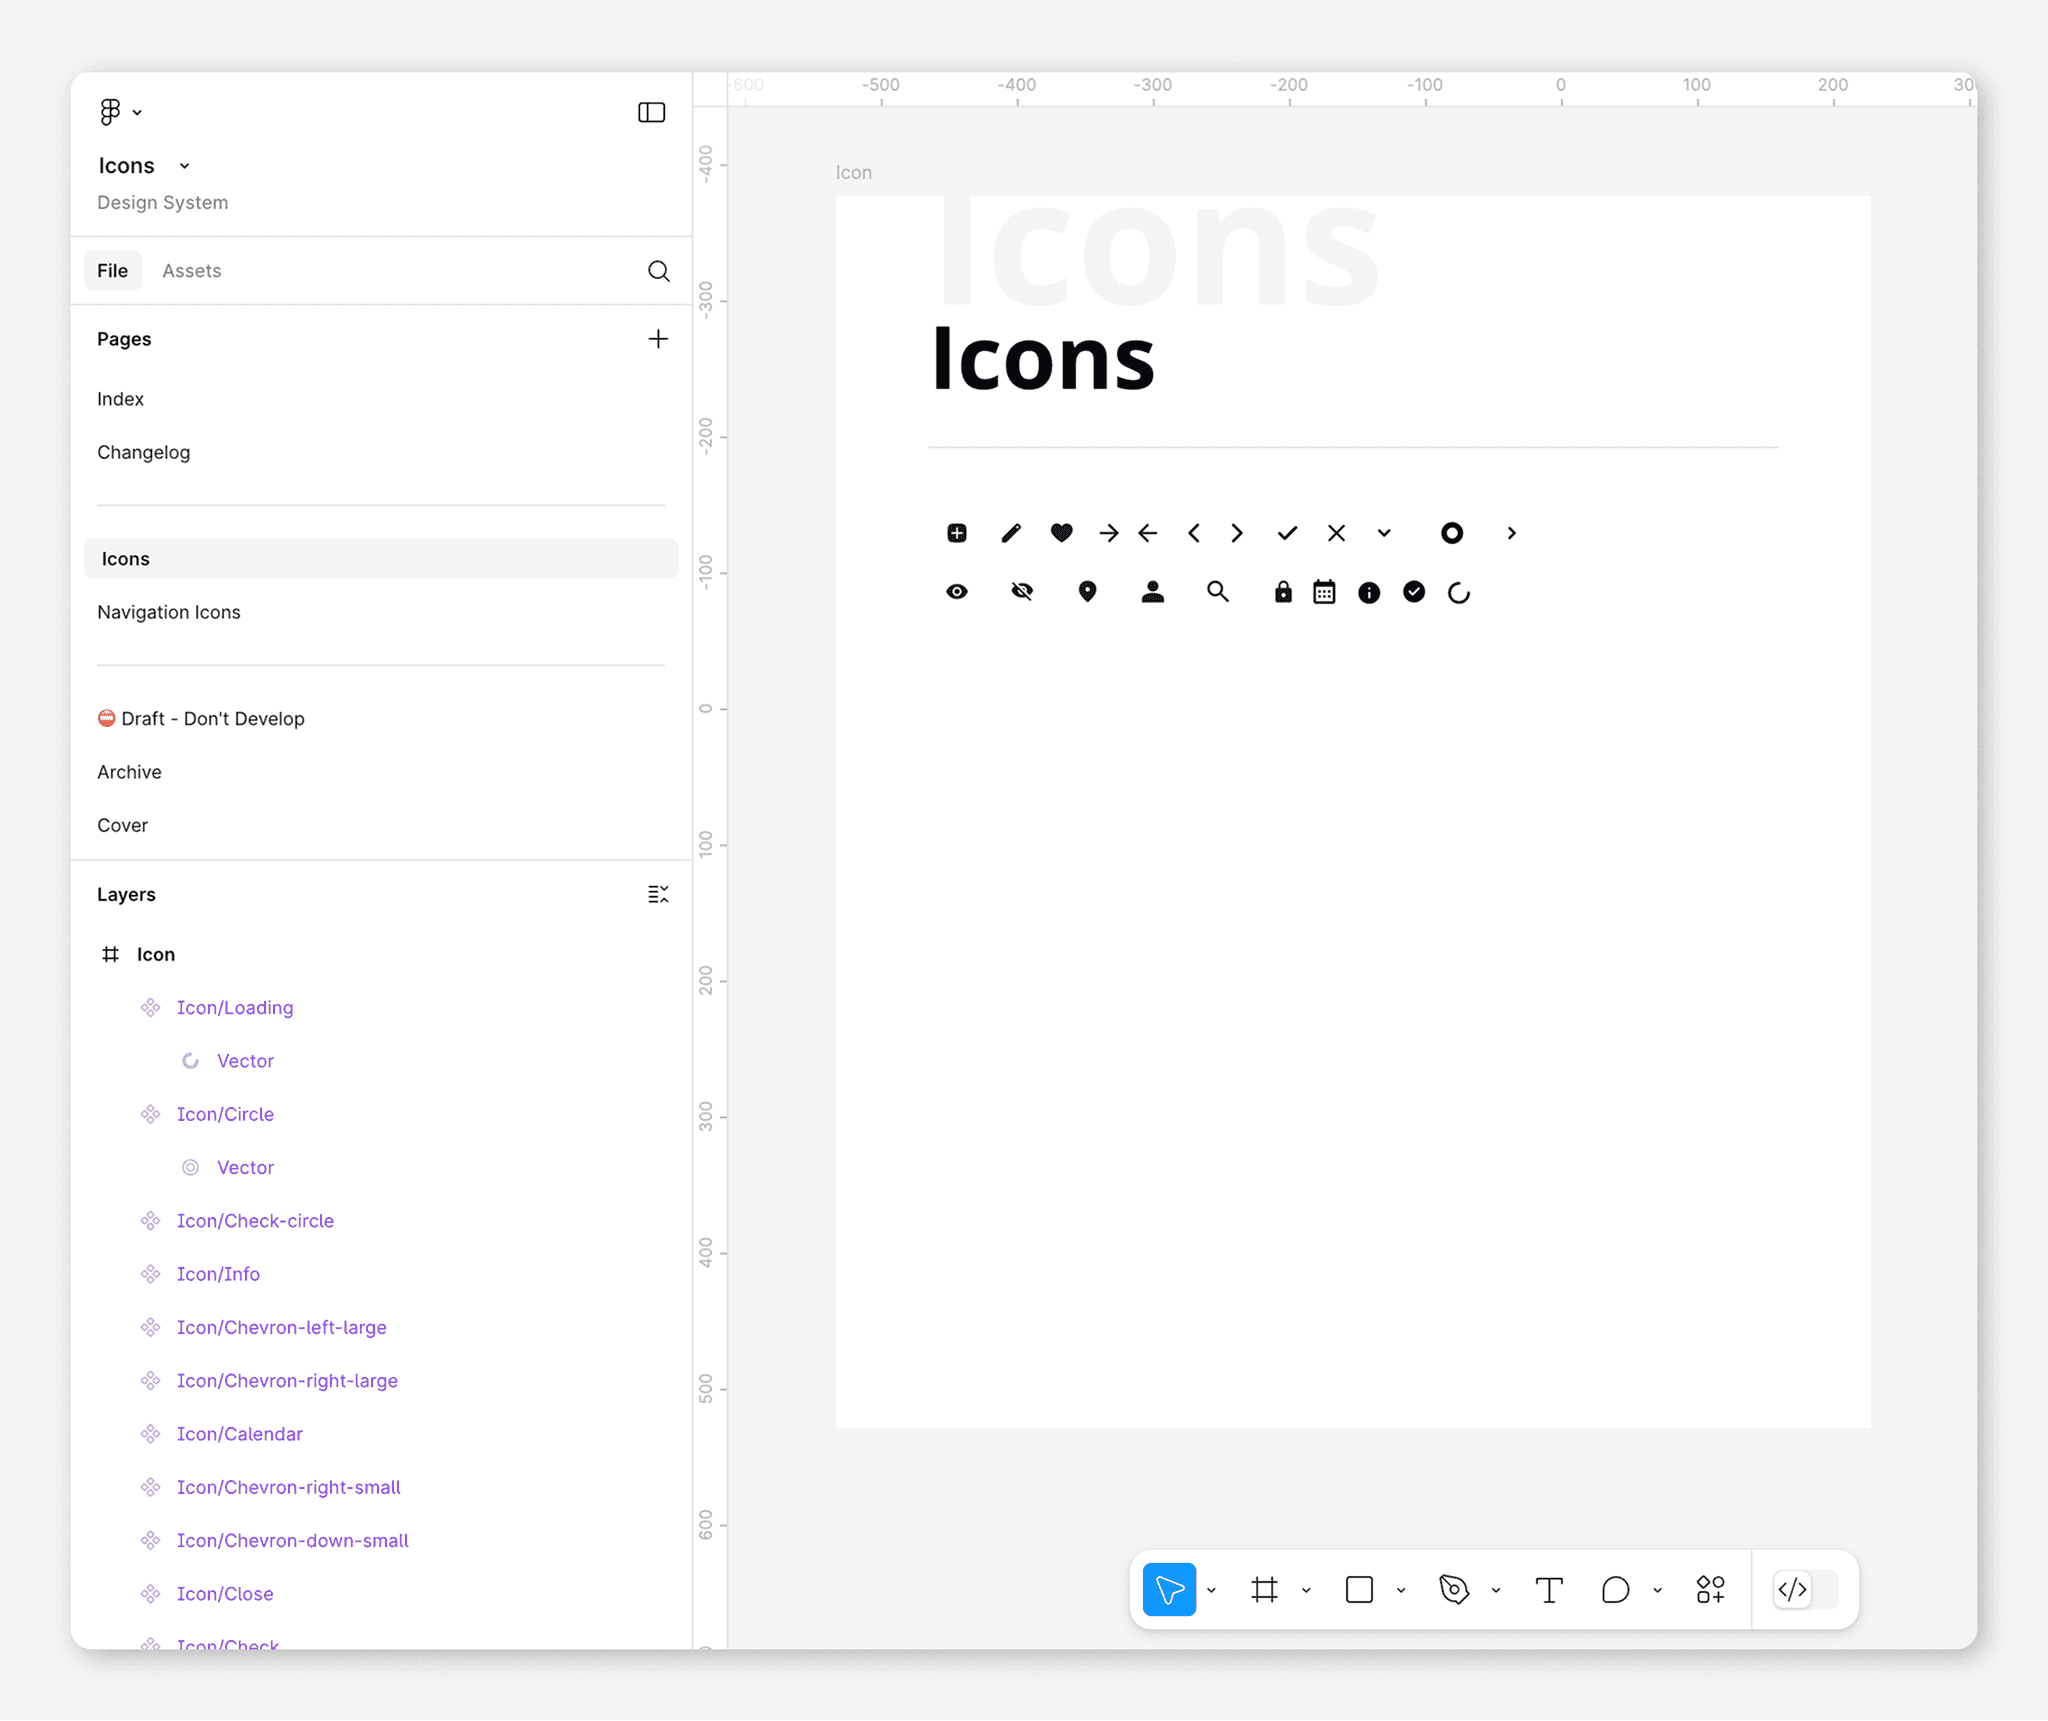
Task: Click the search icon in file panel
Action: point(658,271)
